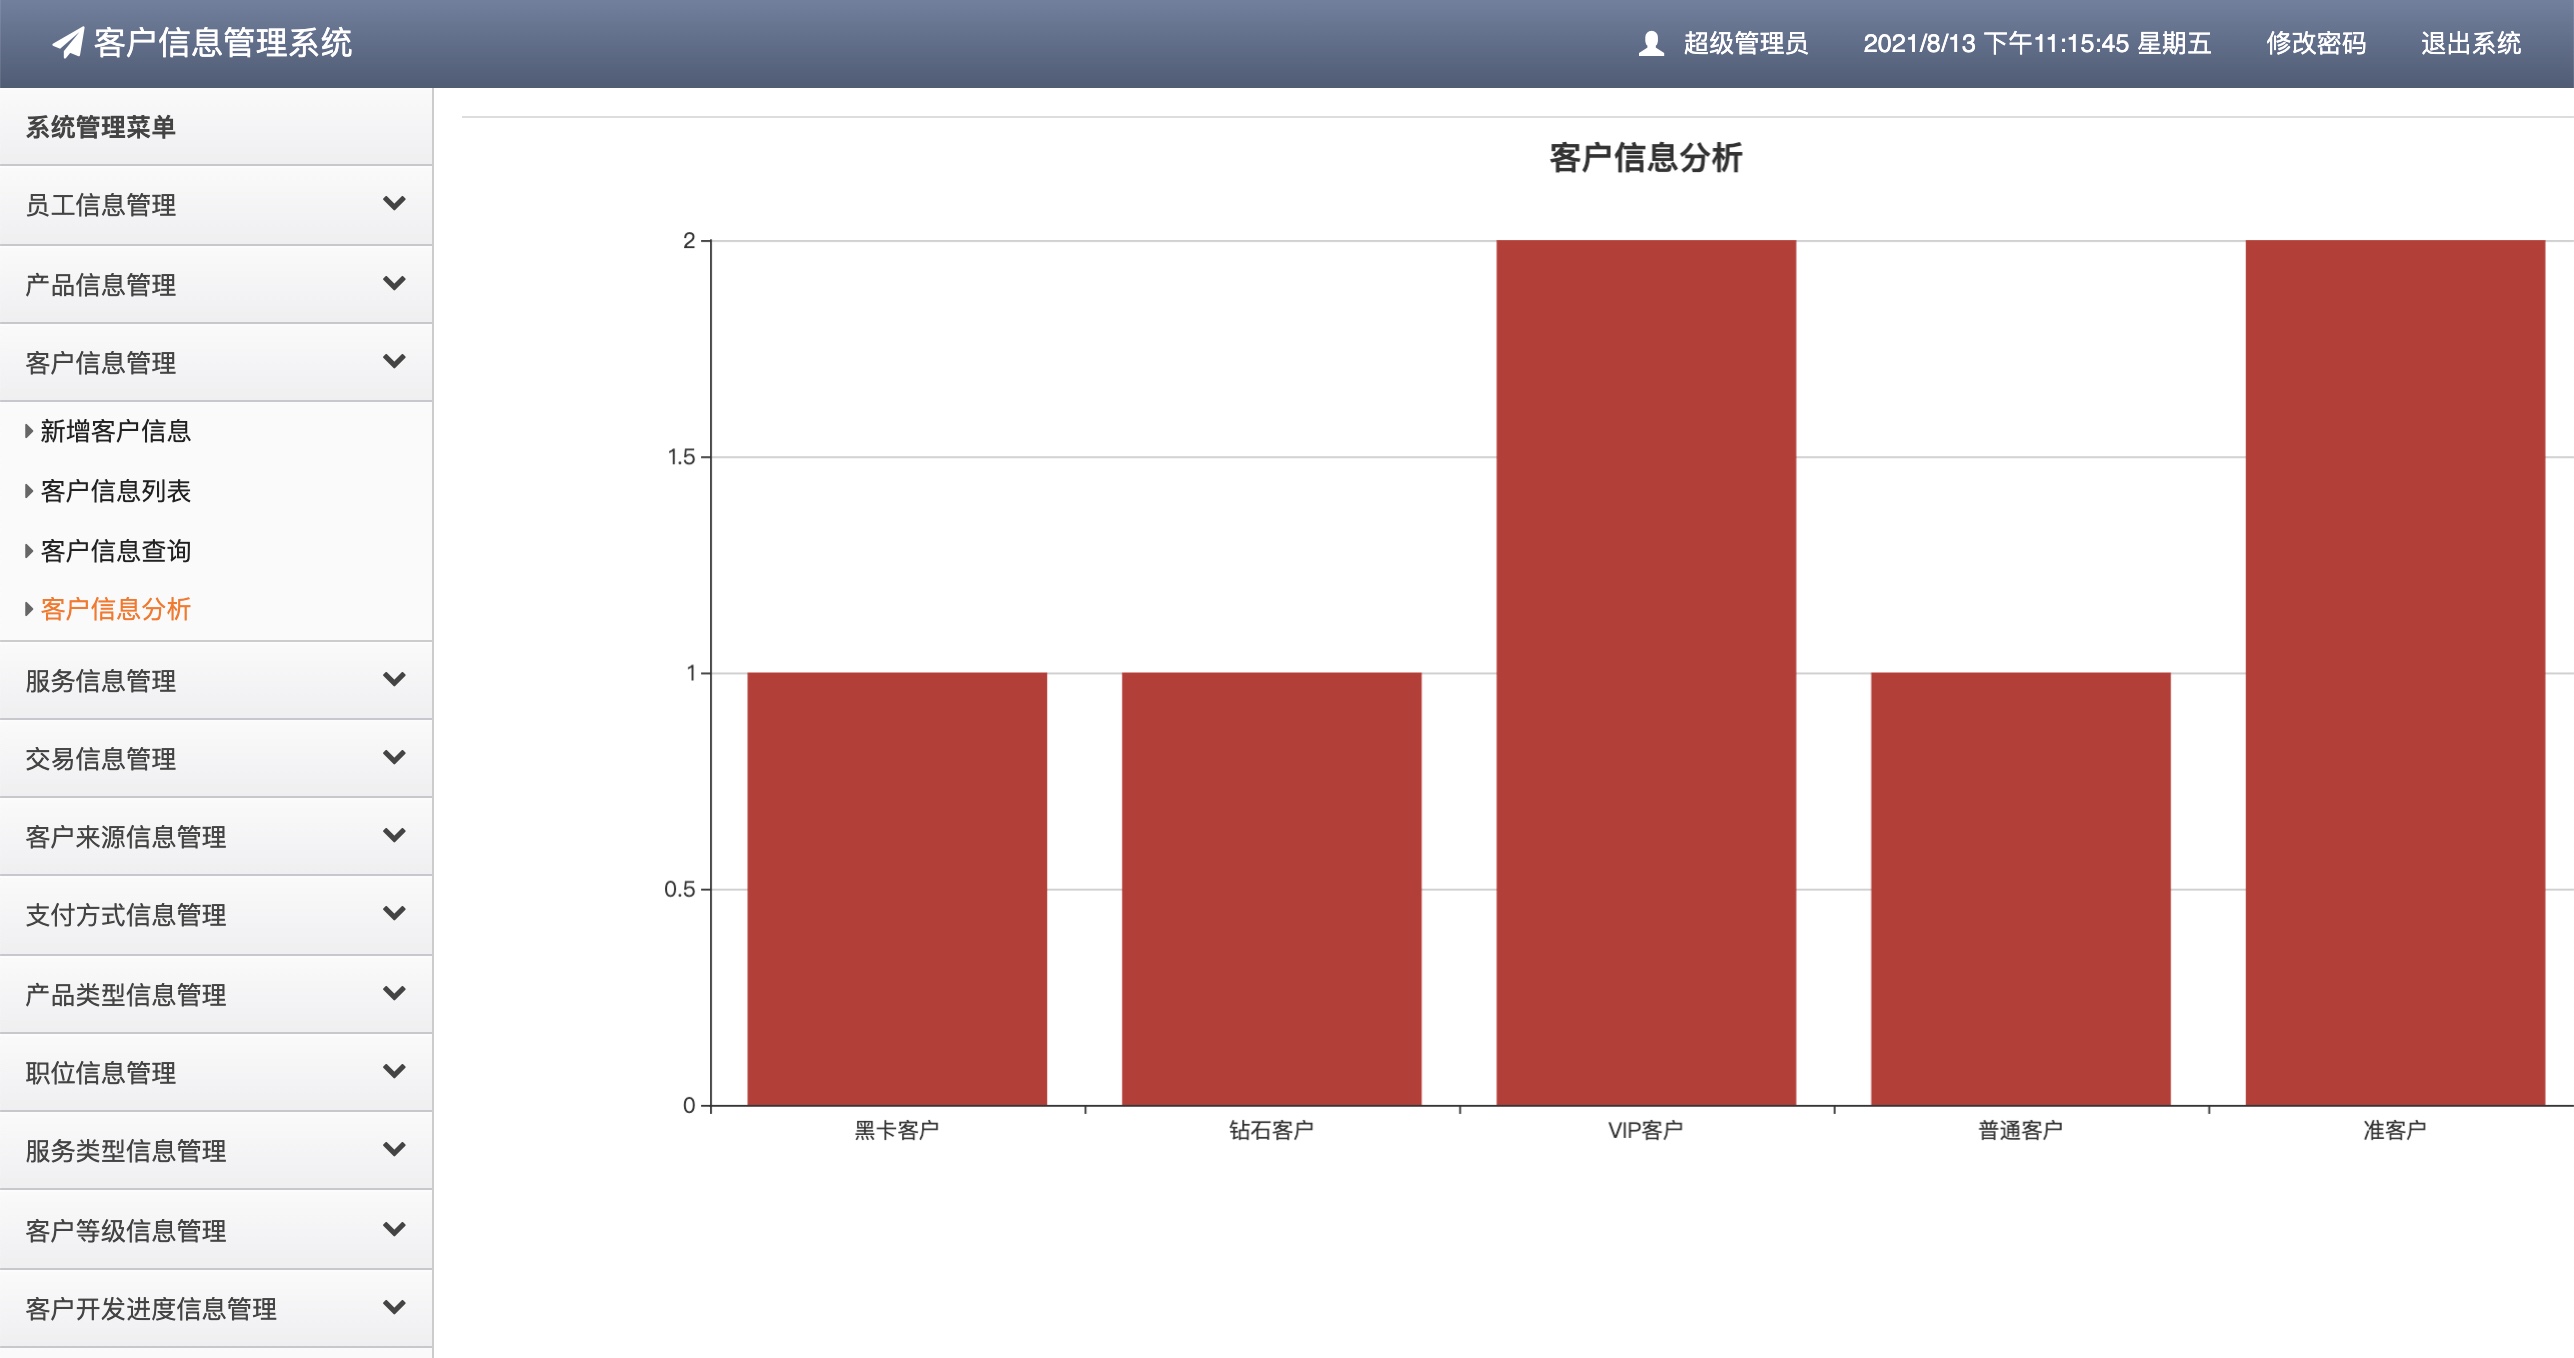Click chevron next to 交易信息管理
Viewport: 2574px width, 1358px height.
pyautogui.click(x=394, y=757)
